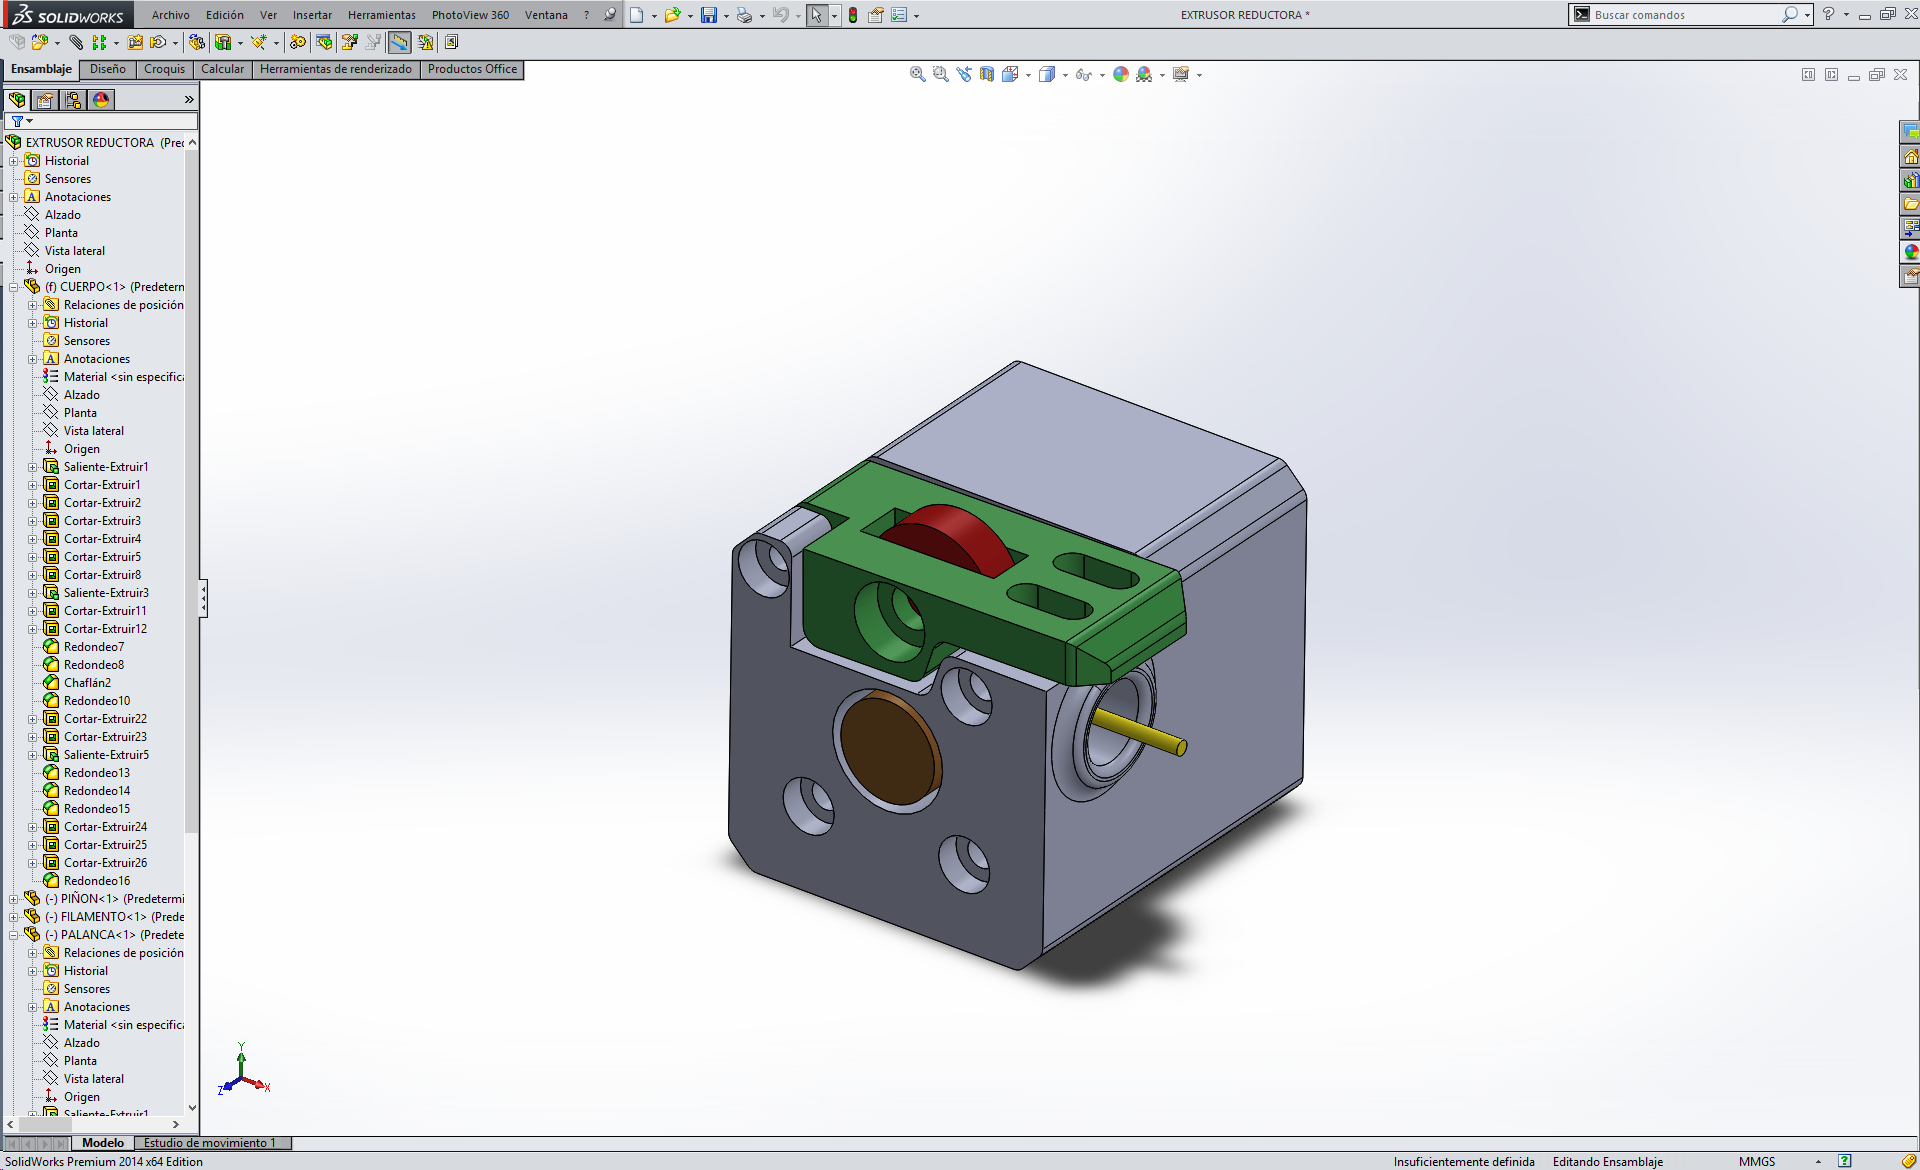
Task: Open the SolidWorks Resources house icon
Action: coord(1910,157)
